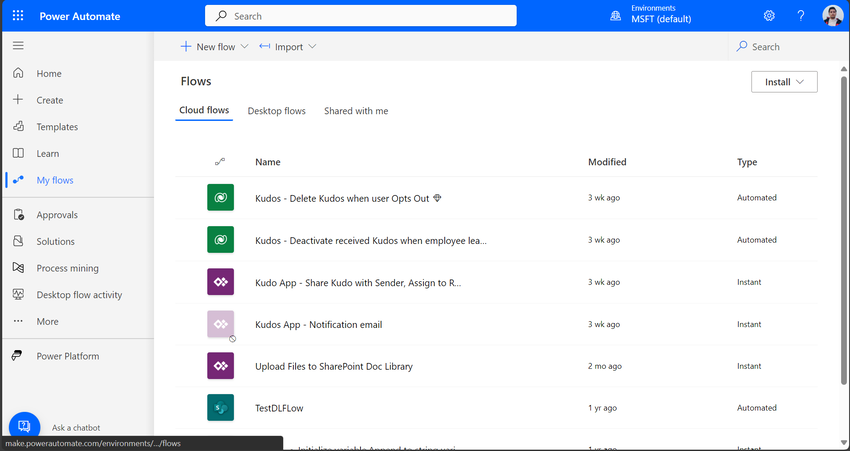Open the Kudos - Delete Kudos when user Opts Out flow
850x451 pixels.
(x=342, y=198)
